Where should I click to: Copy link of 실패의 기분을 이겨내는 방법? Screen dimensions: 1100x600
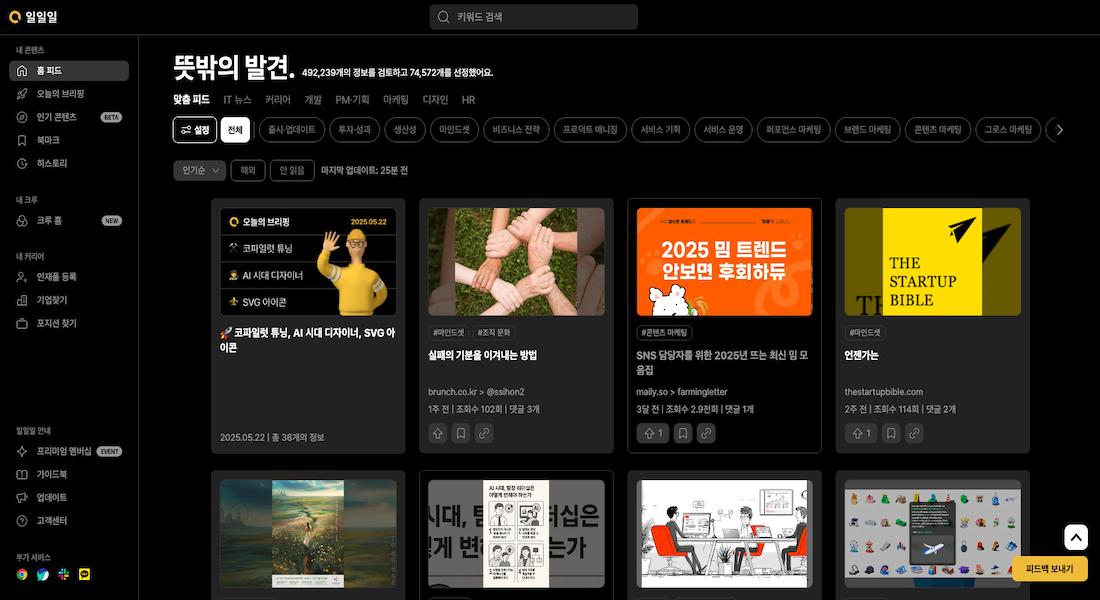[x=484, y=434]
